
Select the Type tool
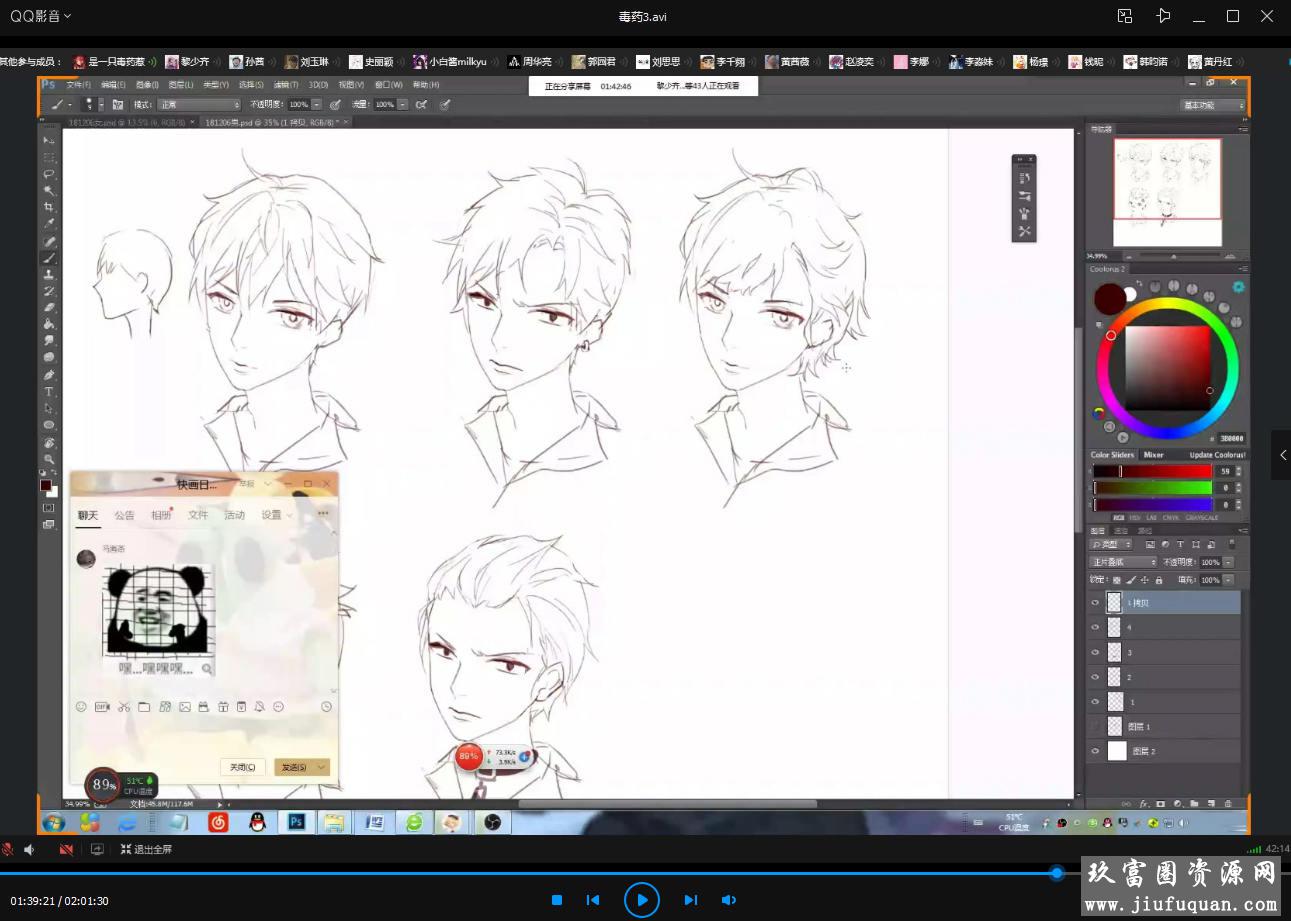tap(49, 392)
